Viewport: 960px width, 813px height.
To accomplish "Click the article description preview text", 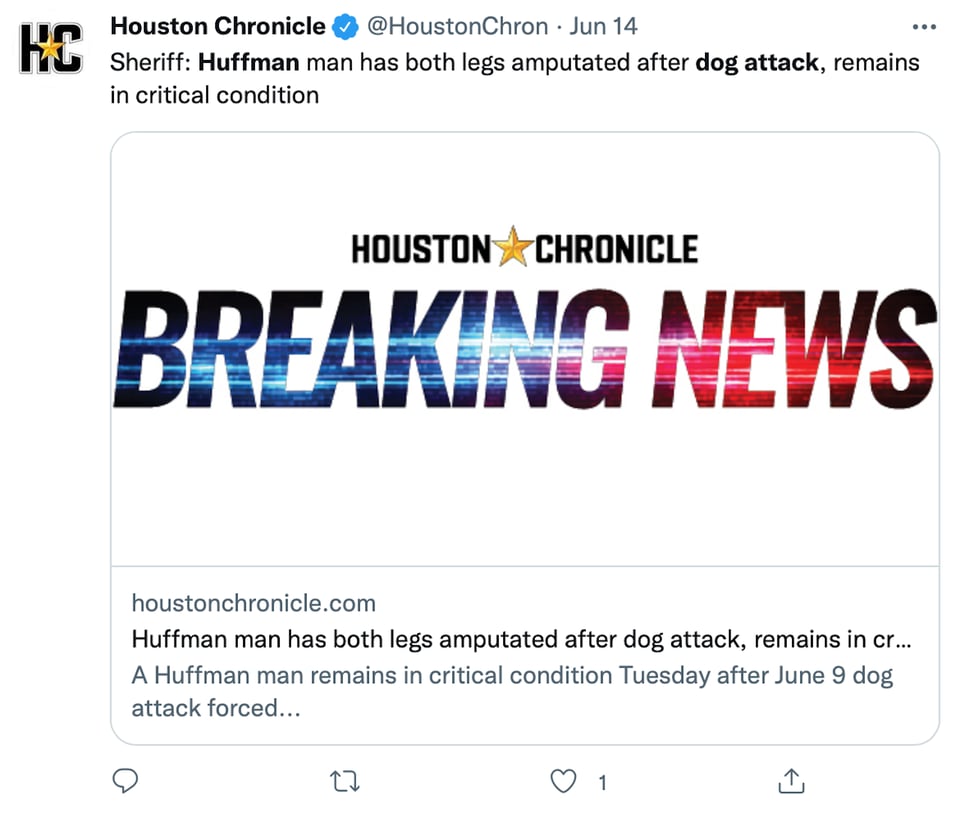I will (512, 692).
